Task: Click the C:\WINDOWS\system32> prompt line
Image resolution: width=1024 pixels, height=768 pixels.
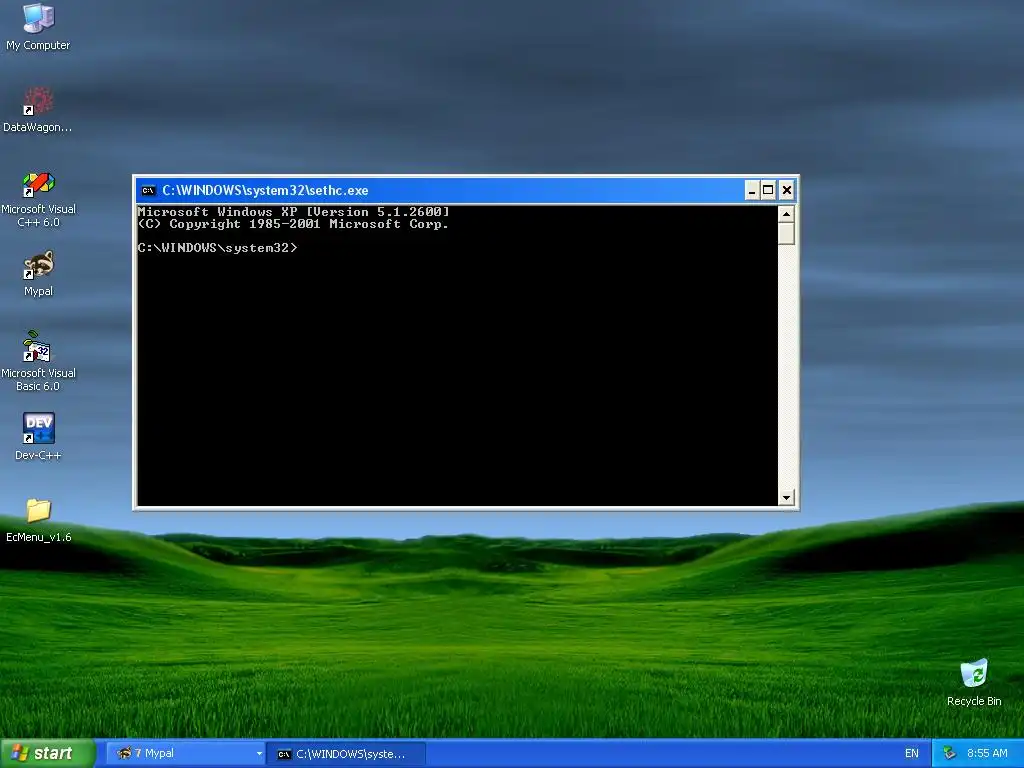Action: click(x=217, y=248)
